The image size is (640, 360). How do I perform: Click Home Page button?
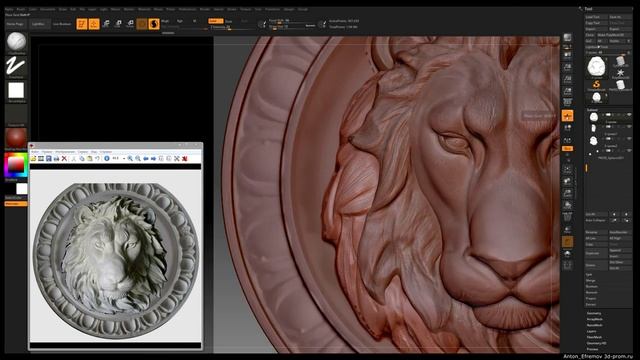16,24
